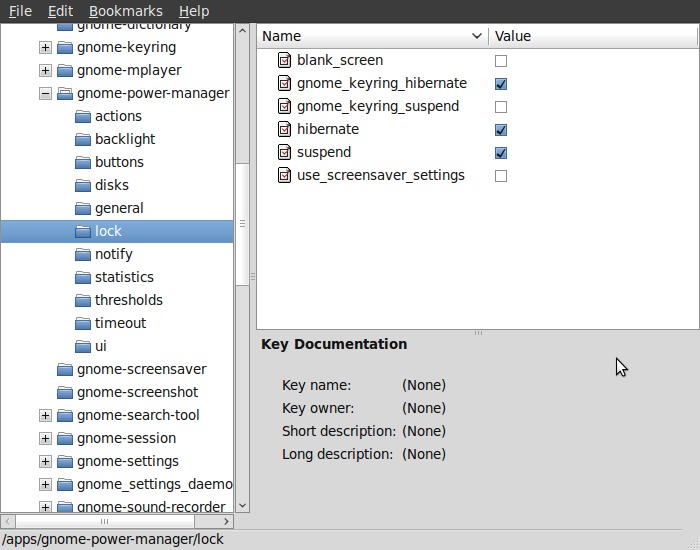Toggle the blank_screen checkbox
Image resolution: width=700 pixels, height=550 pixels.
coord(501,61)
